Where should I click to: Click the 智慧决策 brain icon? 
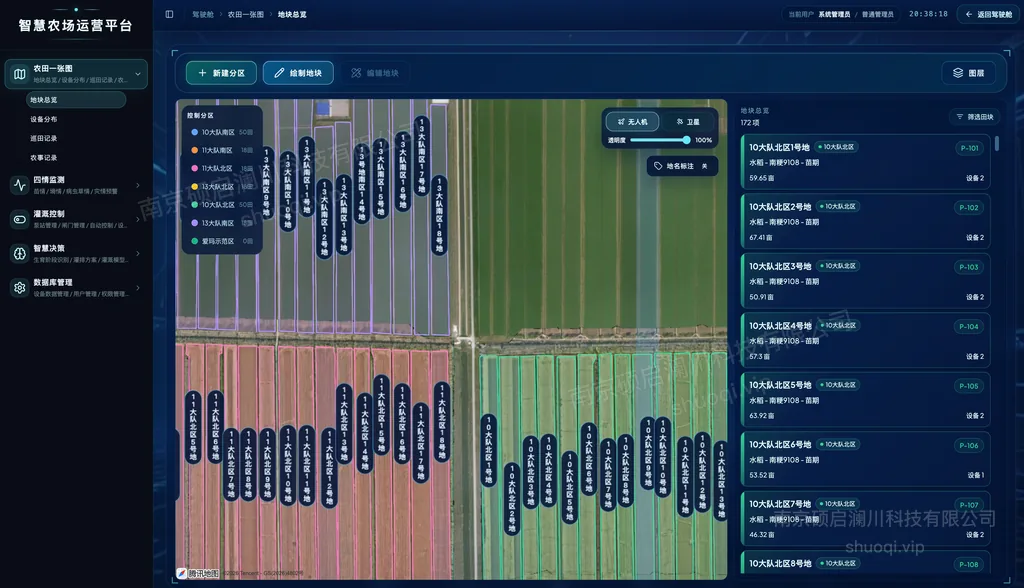click(x=20, y=253)
